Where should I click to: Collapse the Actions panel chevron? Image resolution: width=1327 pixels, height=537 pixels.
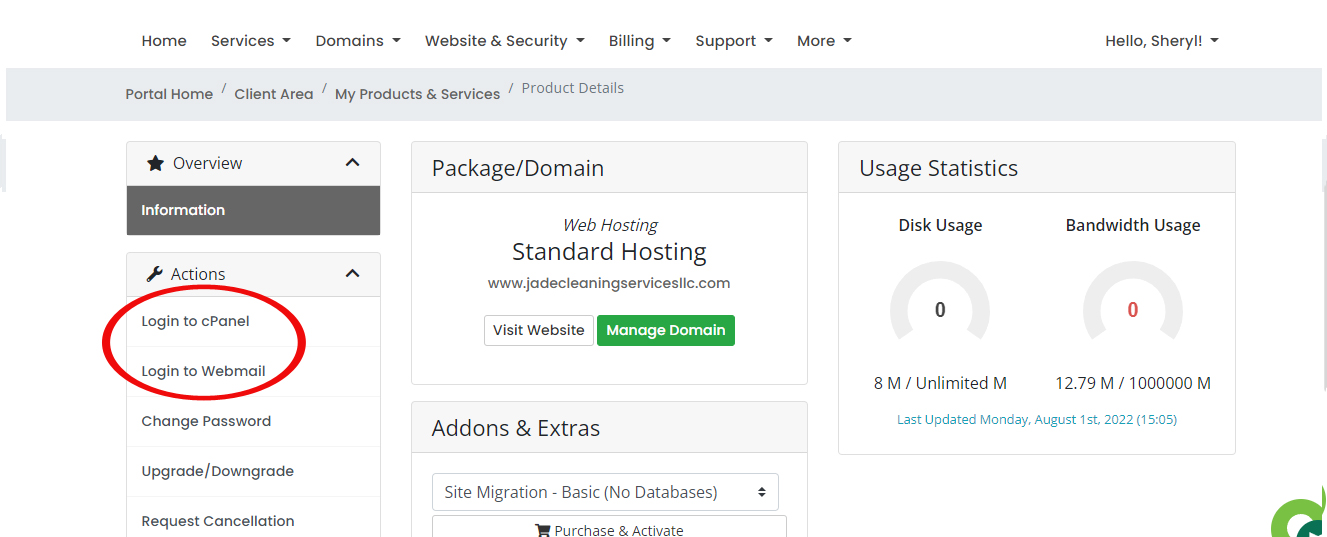tap(352, 274)
